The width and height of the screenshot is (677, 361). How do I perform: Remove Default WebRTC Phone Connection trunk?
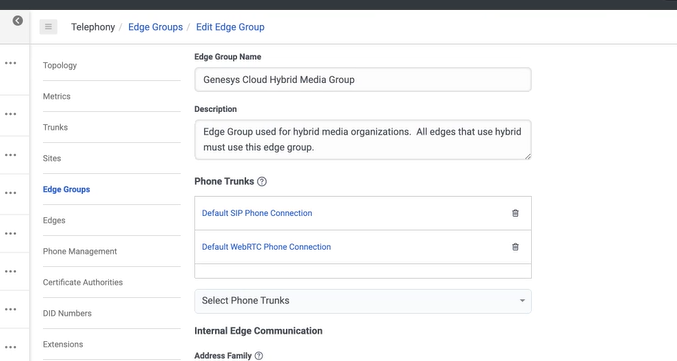tap(515, 247)
